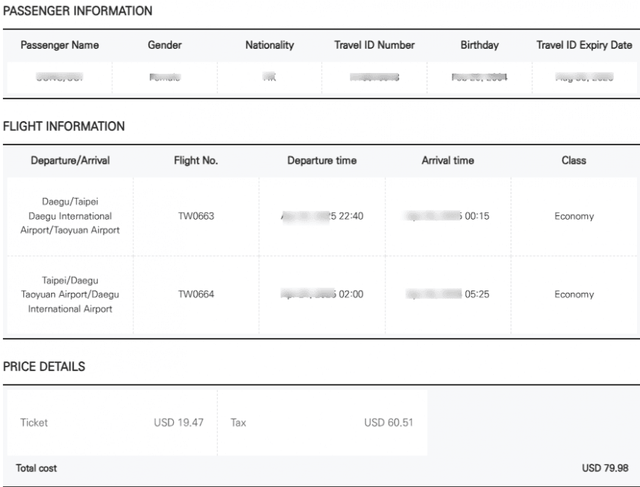Click the Travel ID Number column header
The height and width of the screenshot is (487, 640).
point(374,45)
